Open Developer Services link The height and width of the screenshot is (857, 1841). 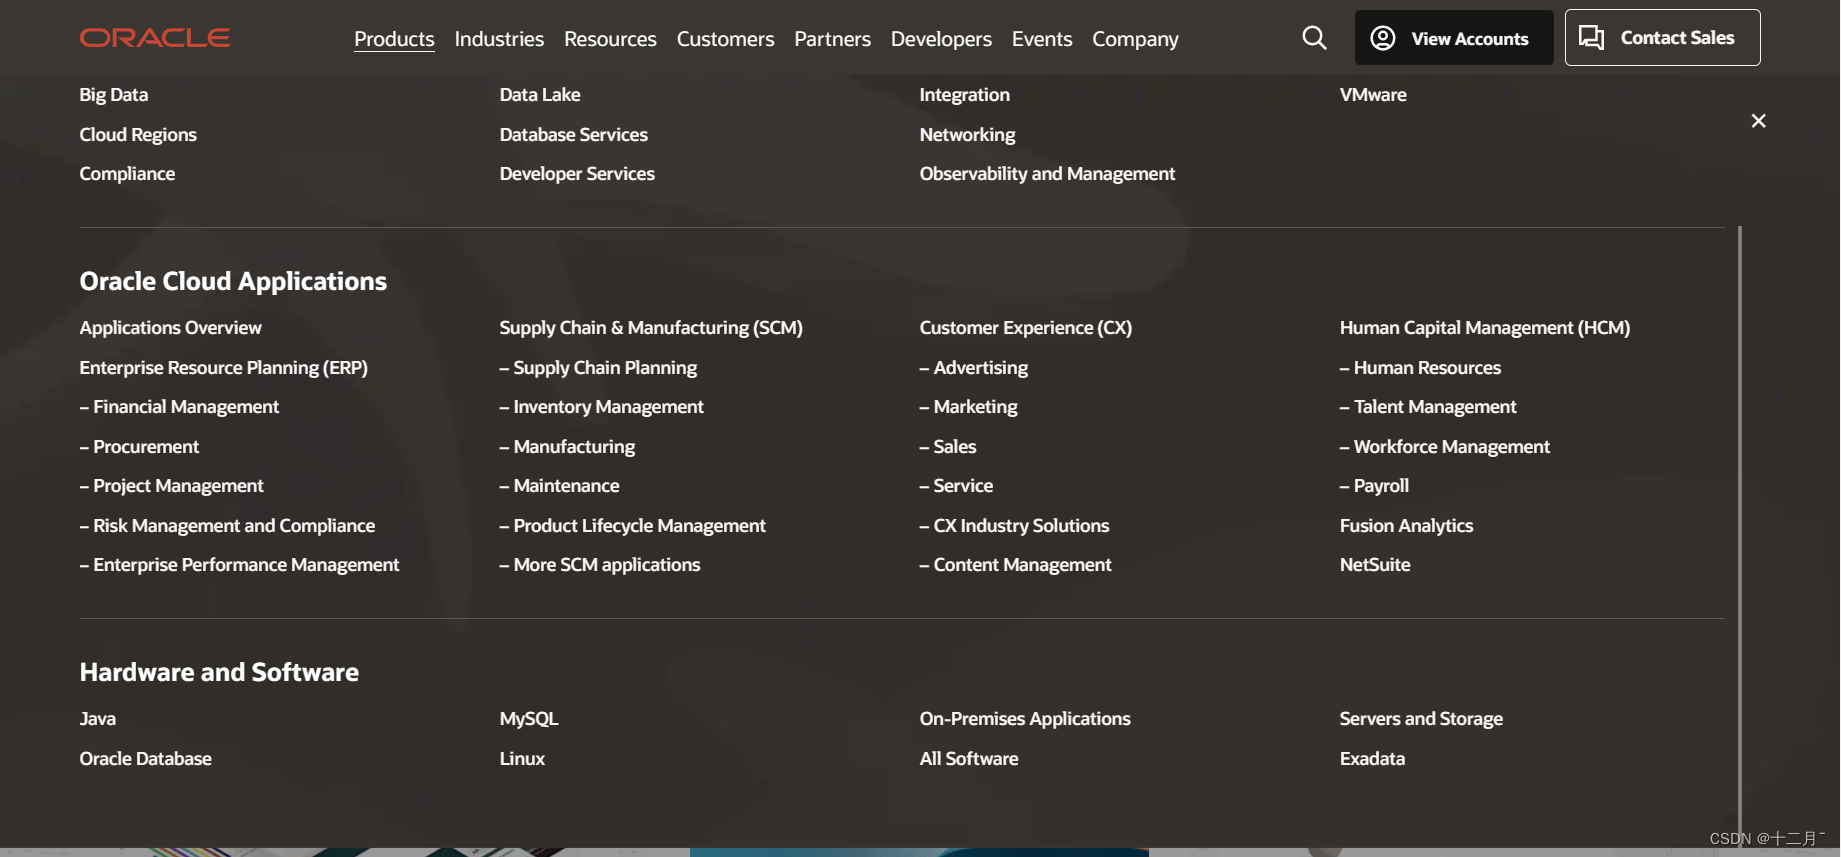[577, 174]
